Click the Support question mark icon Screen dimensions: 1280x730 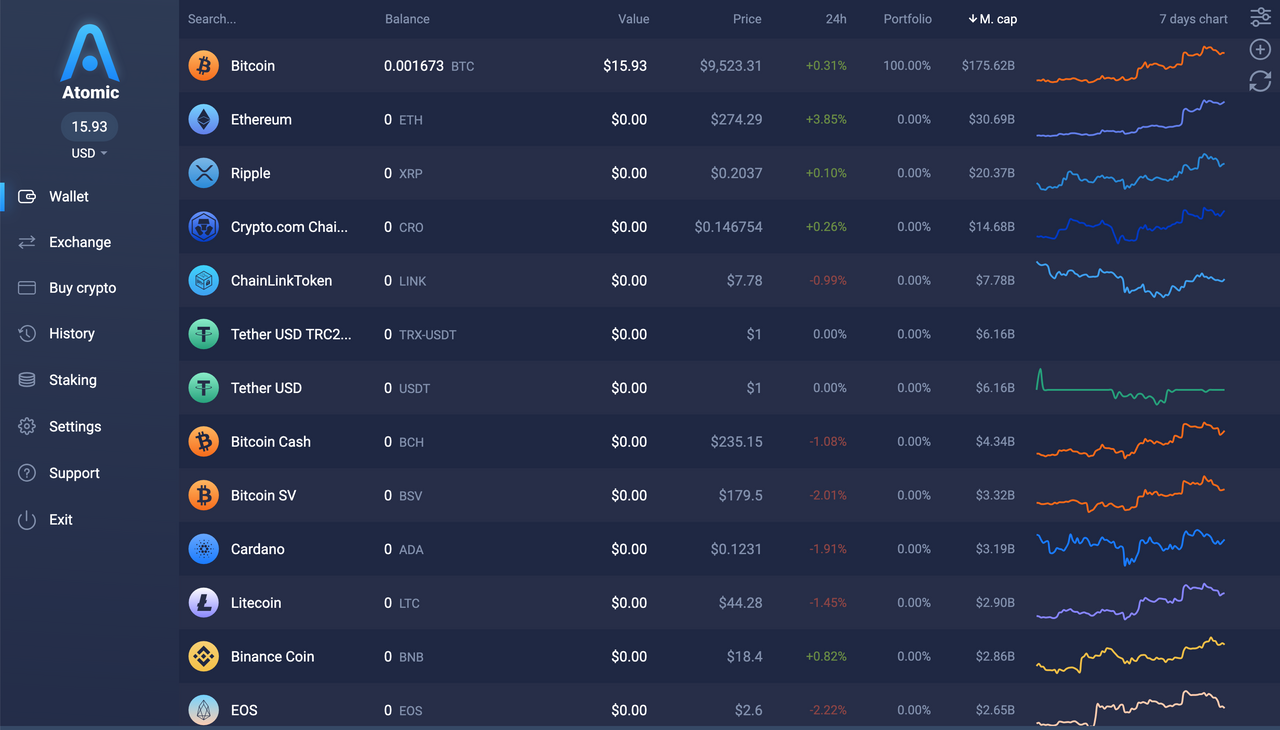click(x=27, y=473)
